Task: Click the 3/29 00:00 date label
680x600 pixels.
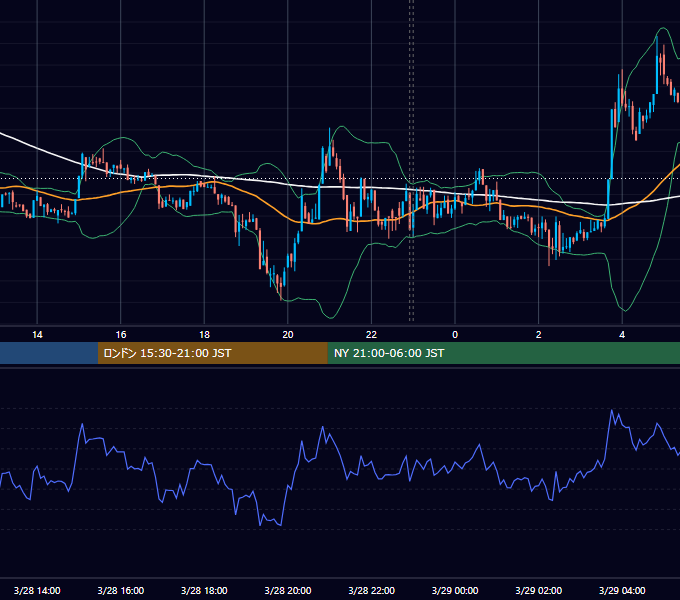Action: (455, 590)
